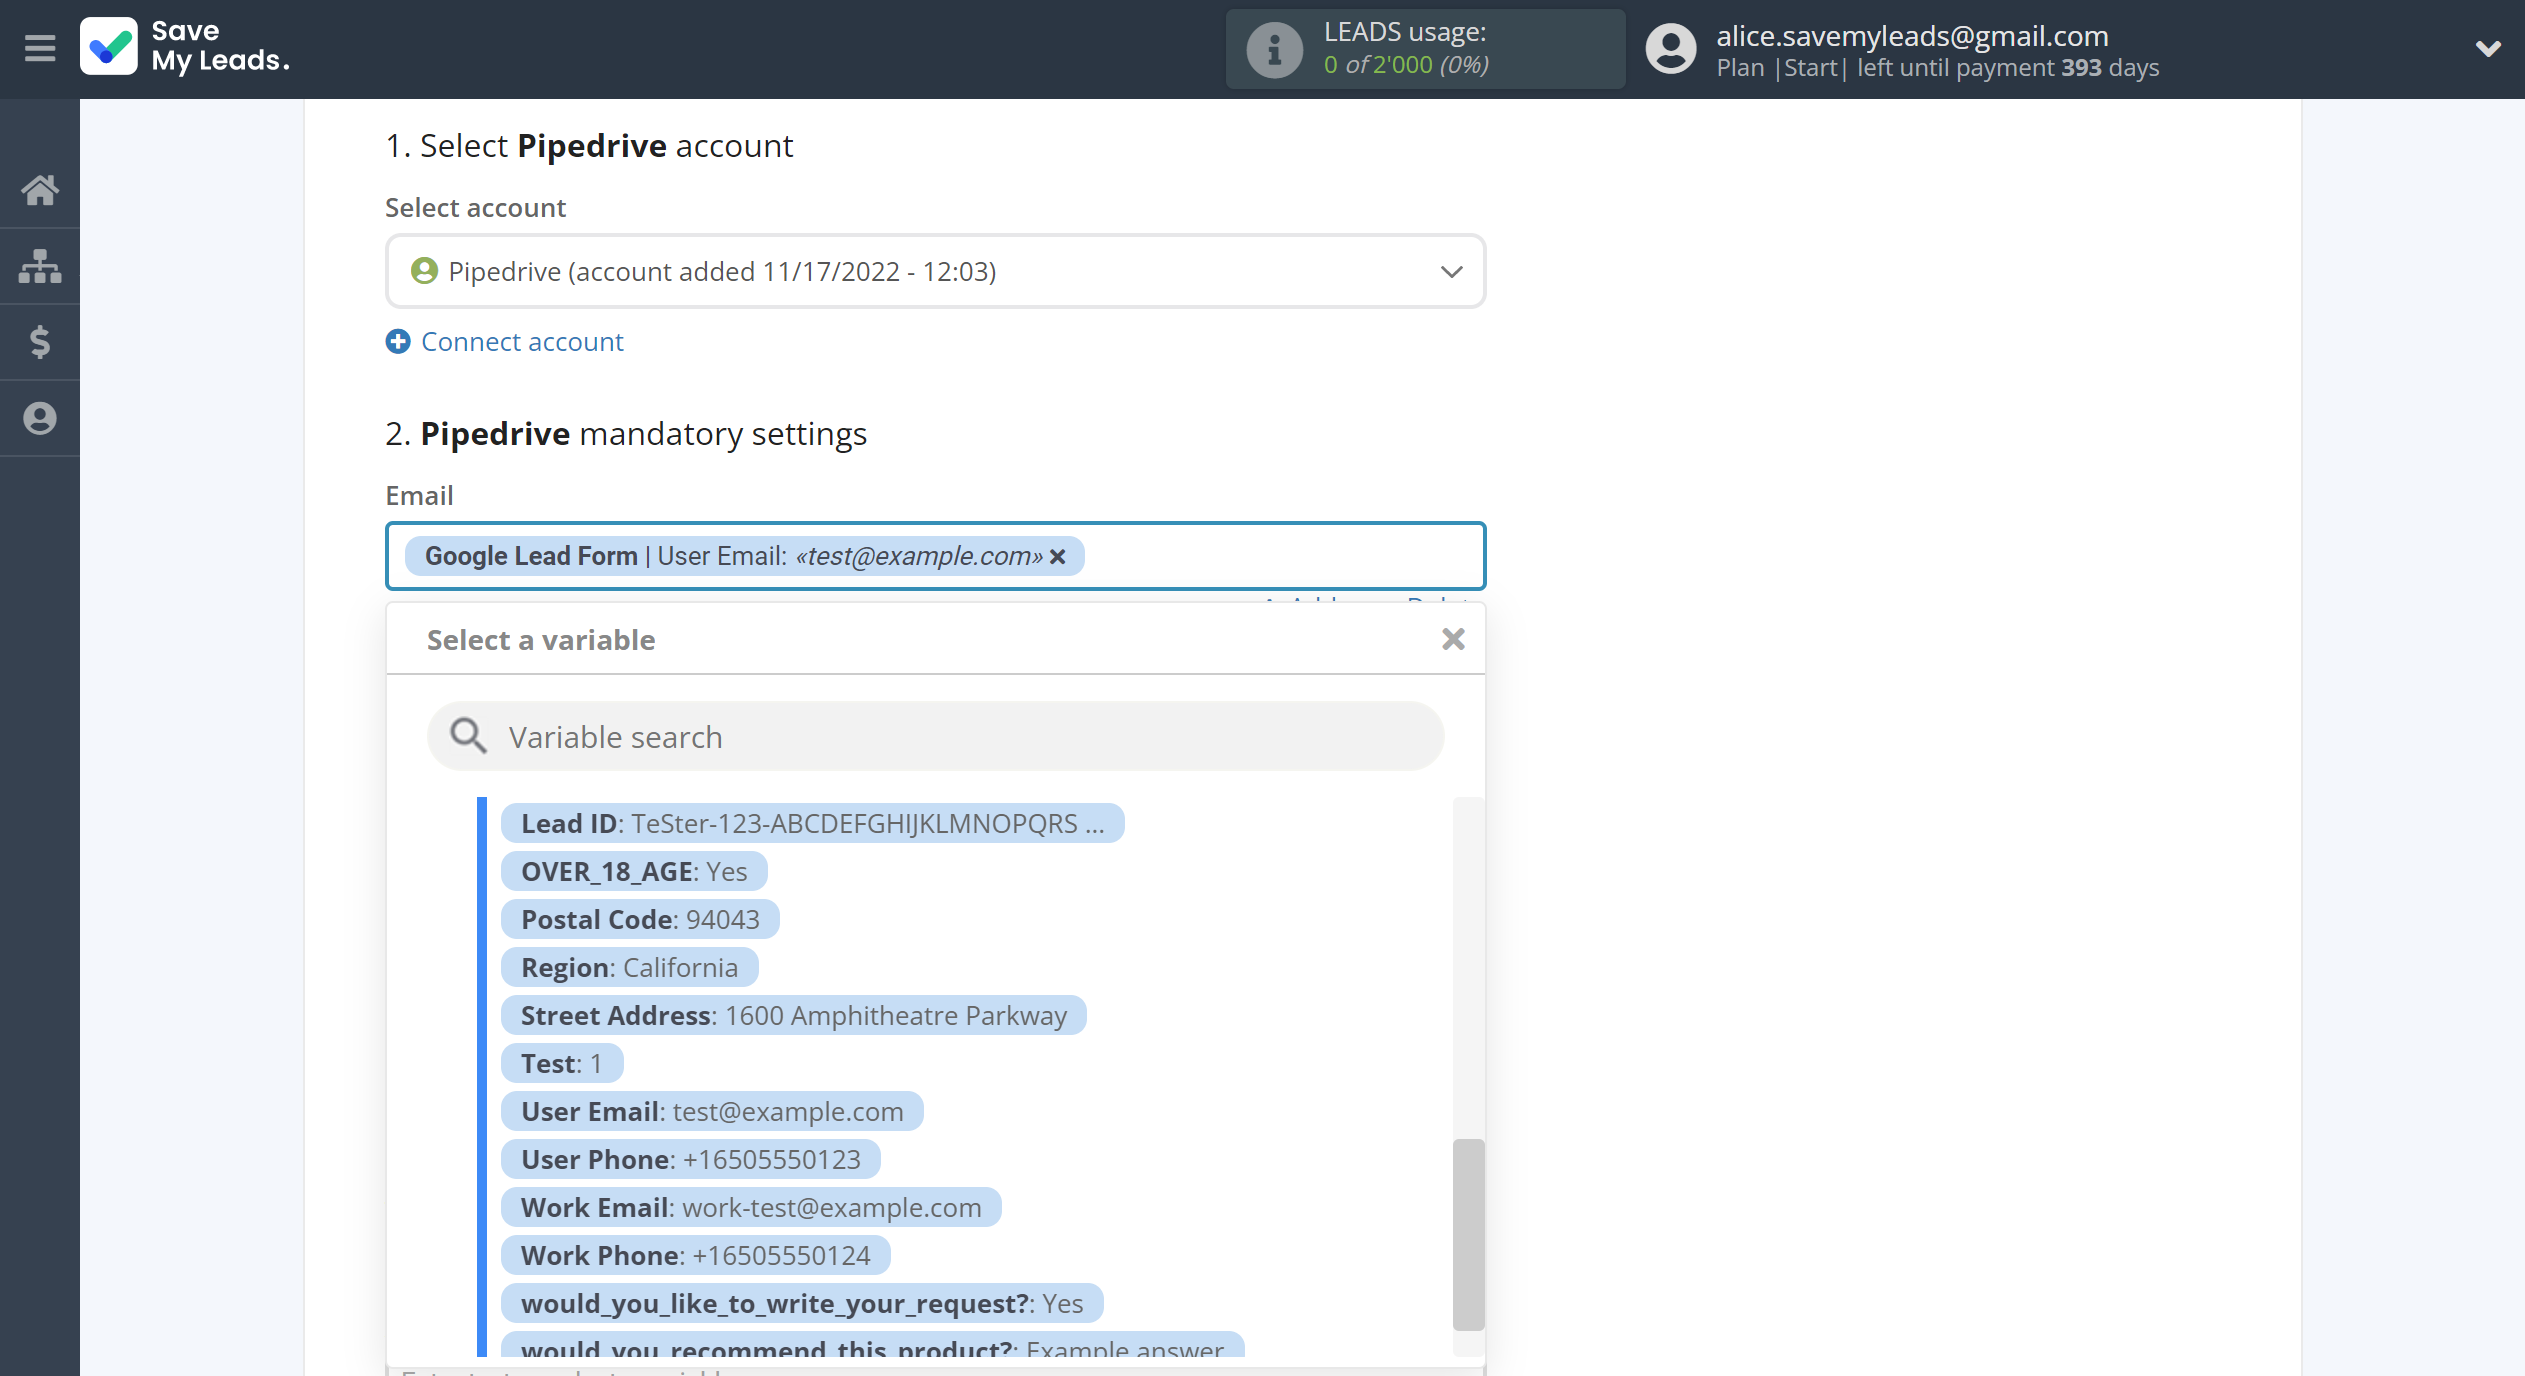Select the Street Address variable
2525x1376 pixels.
793,1015
